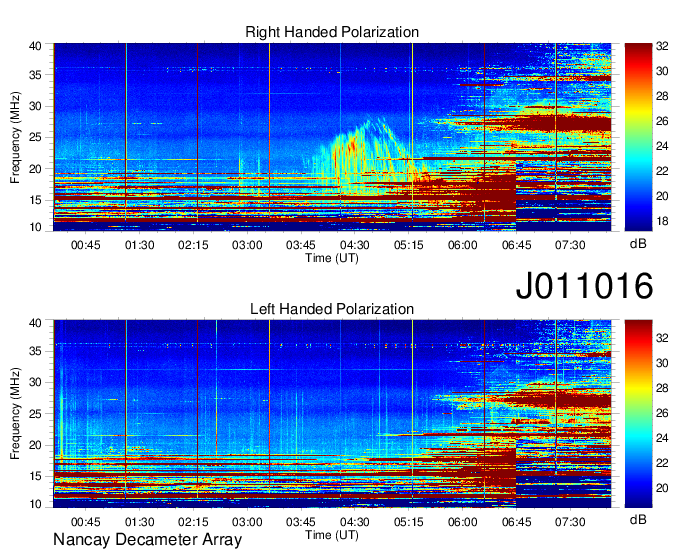This screenshot has height=552, width=680.
Task: Click the 02:15 time tick of Right Handed plot
Action: point(193,245)
